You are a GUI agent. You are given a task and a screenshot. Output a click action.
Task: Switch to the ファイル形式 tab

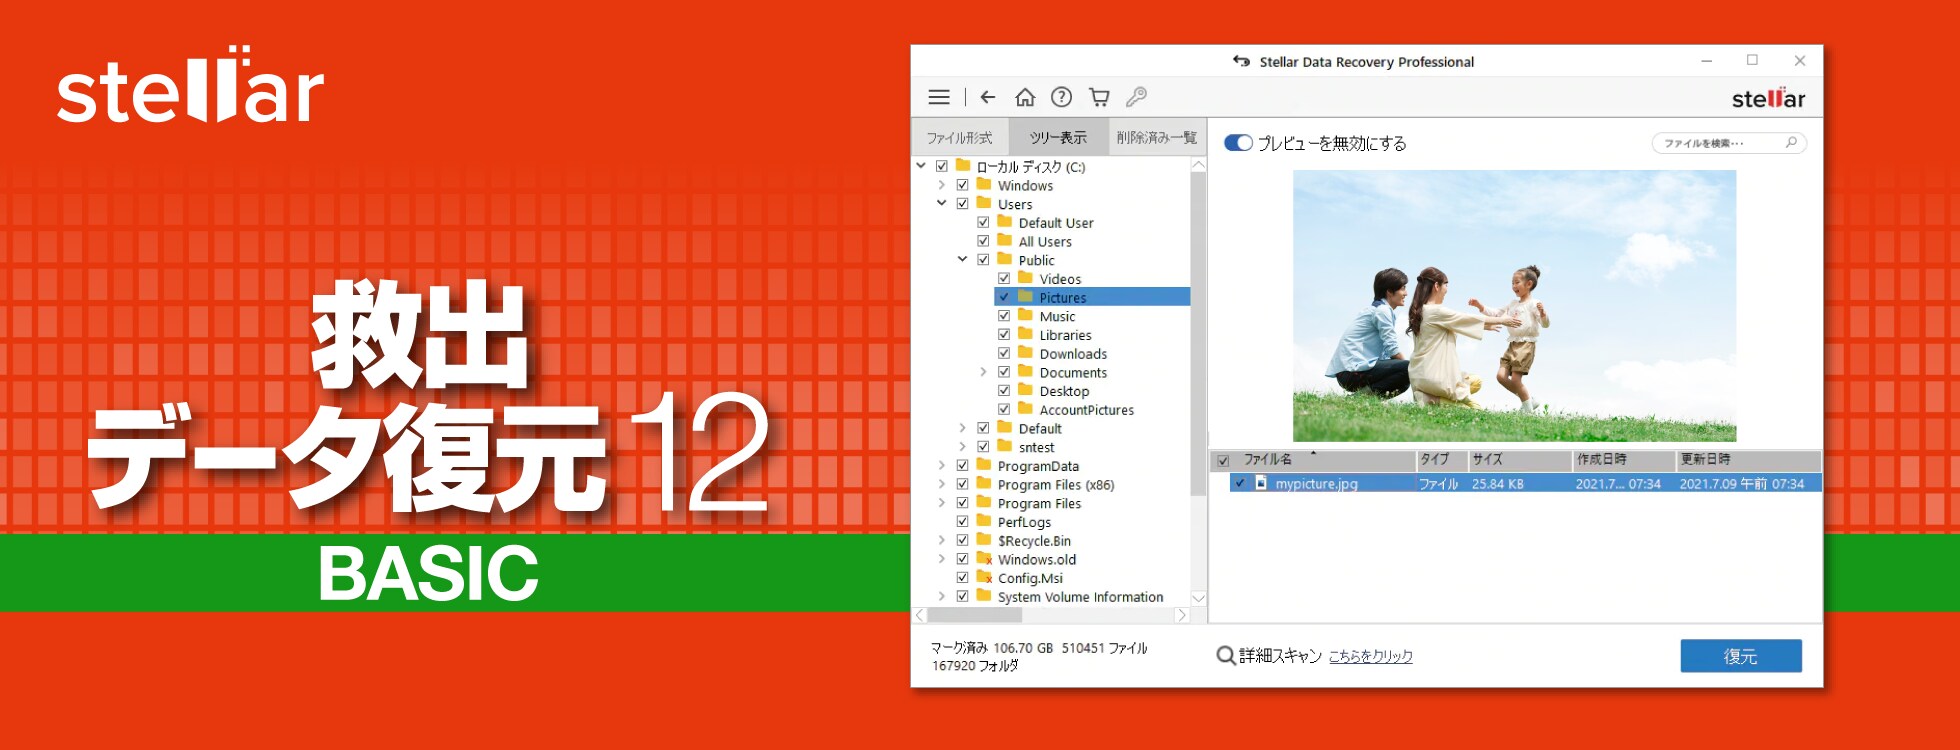point(959,137)
